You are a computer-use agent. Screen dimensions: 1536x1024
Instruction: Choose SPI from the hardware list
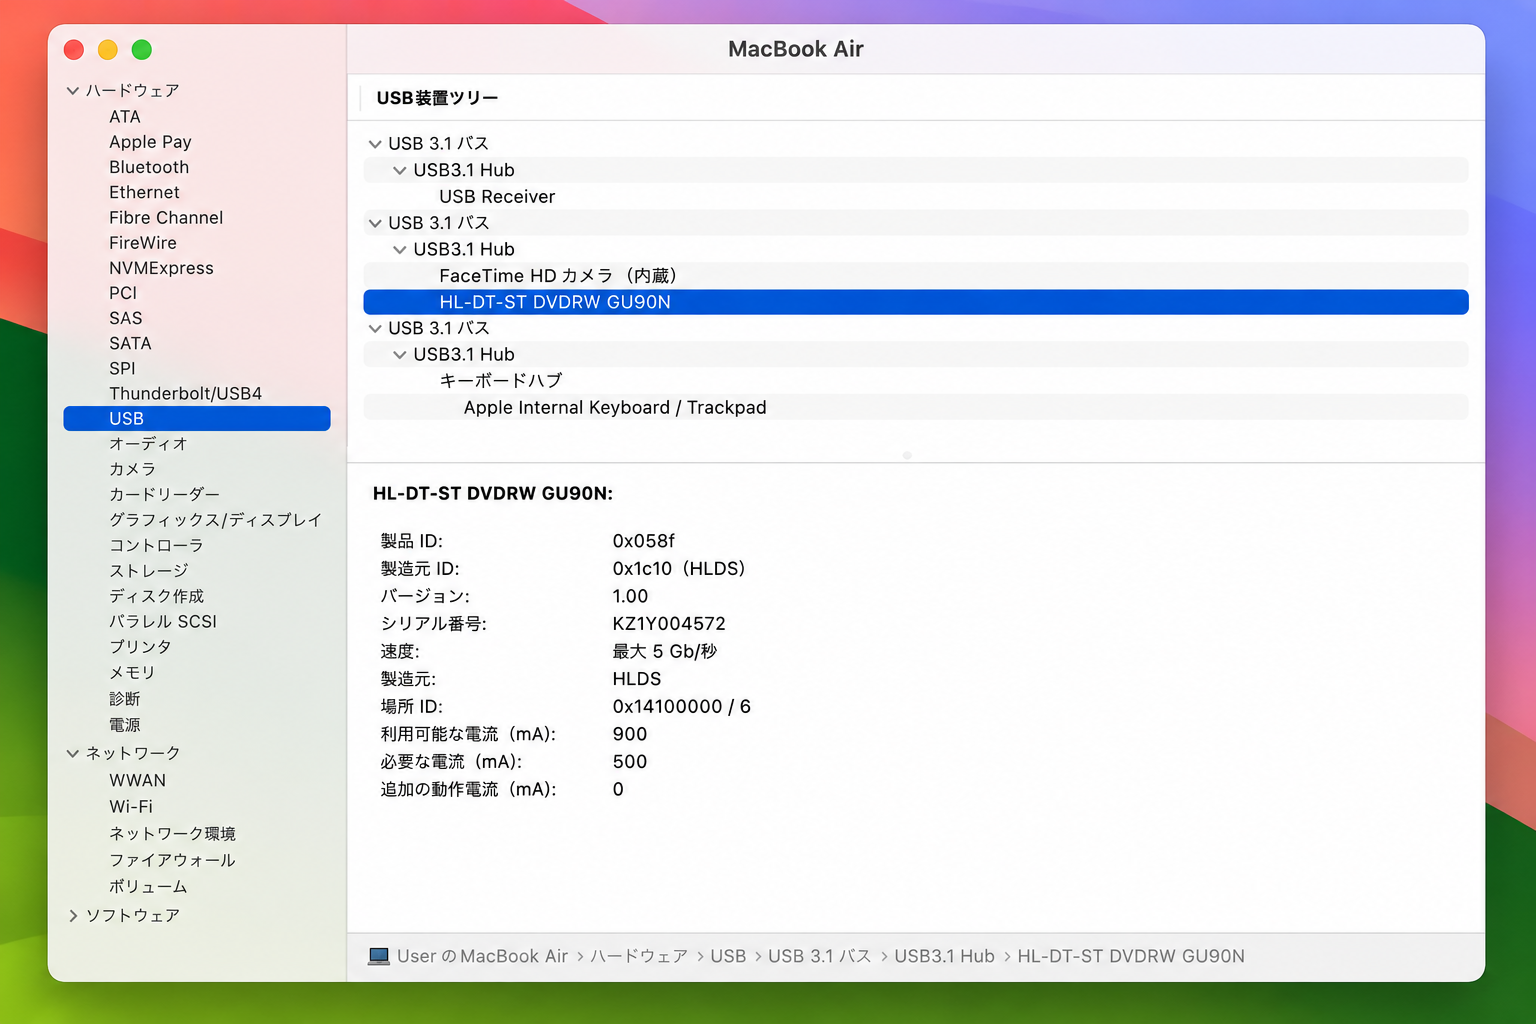coord(122,368)
